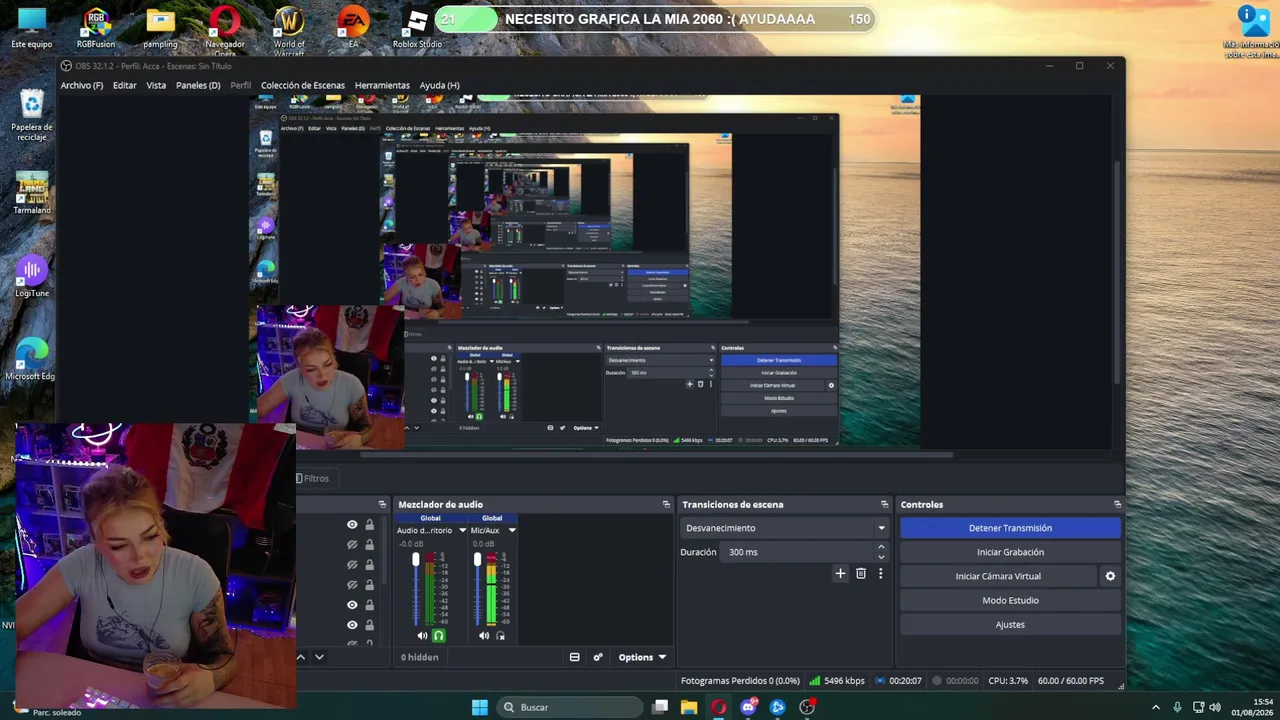Open Colección de Escenas menu

303,85
